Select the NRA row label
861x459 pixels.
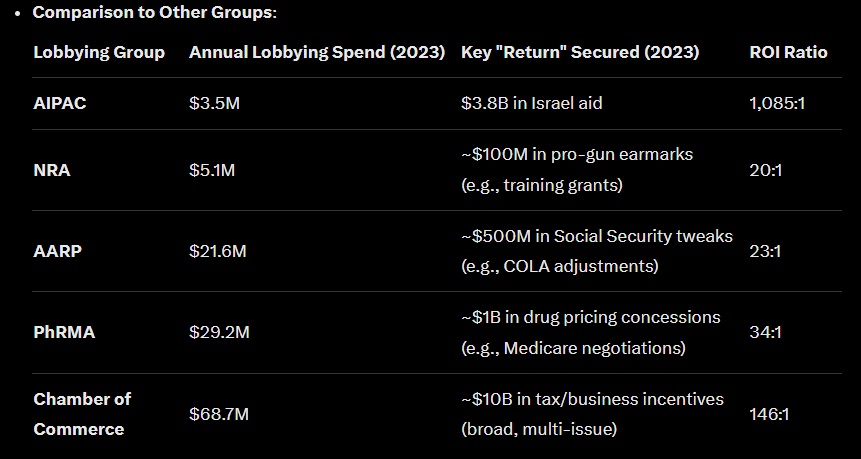point(52,170)
